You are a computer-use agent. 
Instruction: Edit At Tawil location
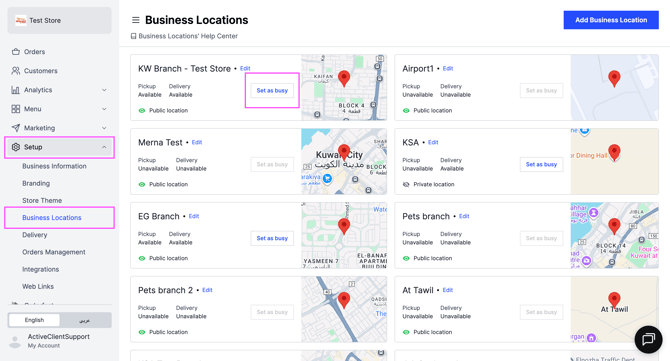[x=448, y=290]
